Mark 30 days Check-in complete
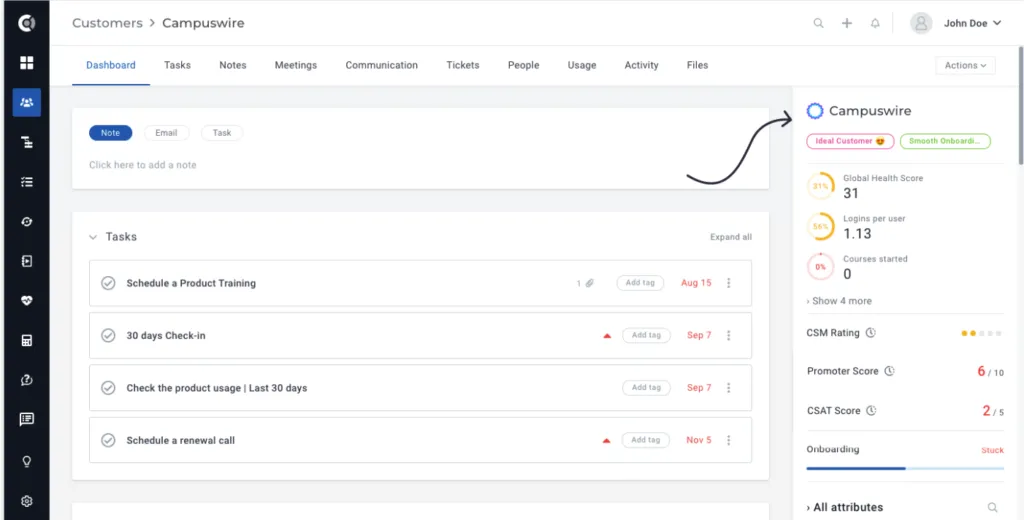Image resolution: width=1024 pixels, height=520 pixels. tap(108, 335)
